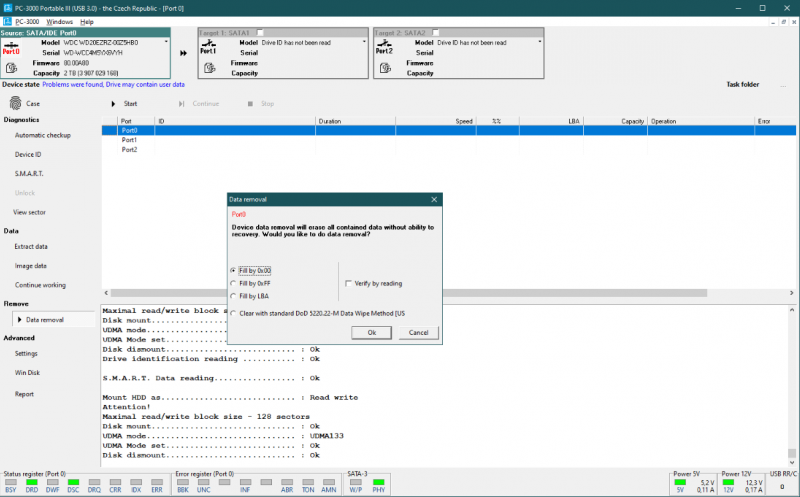This screenshot has width=800, height=497.
Task: Confirm data removal with Ok button
Action: [372, 332]
